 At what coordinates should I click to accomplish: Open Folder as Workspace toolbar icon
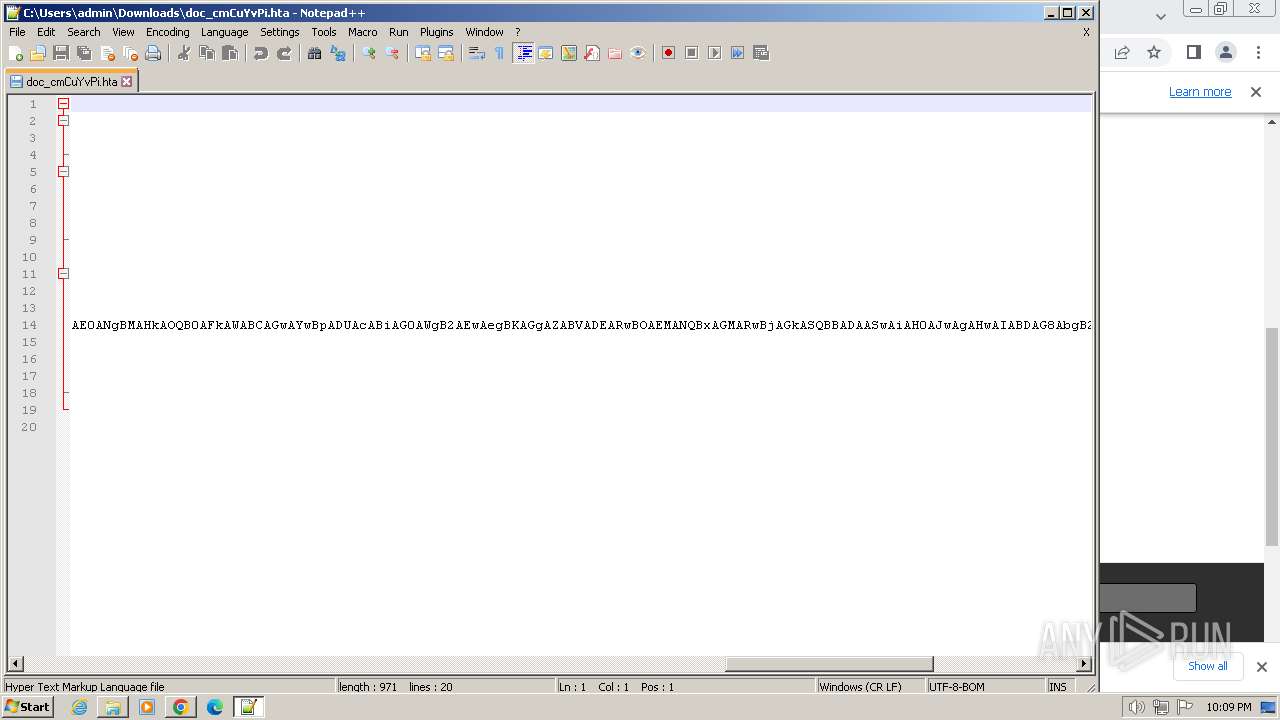[615, 53]
